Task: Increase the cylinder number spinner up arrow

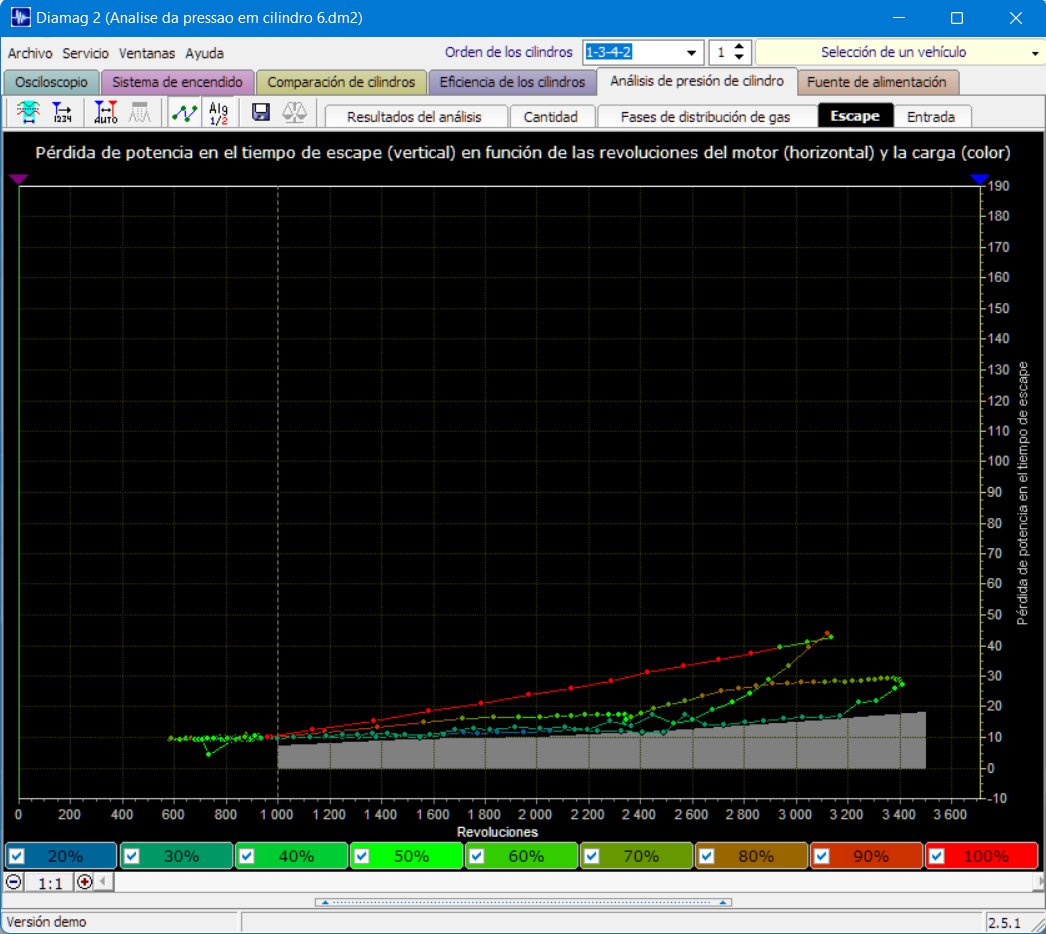Action: pyautogui.click(x=739, y=47)
